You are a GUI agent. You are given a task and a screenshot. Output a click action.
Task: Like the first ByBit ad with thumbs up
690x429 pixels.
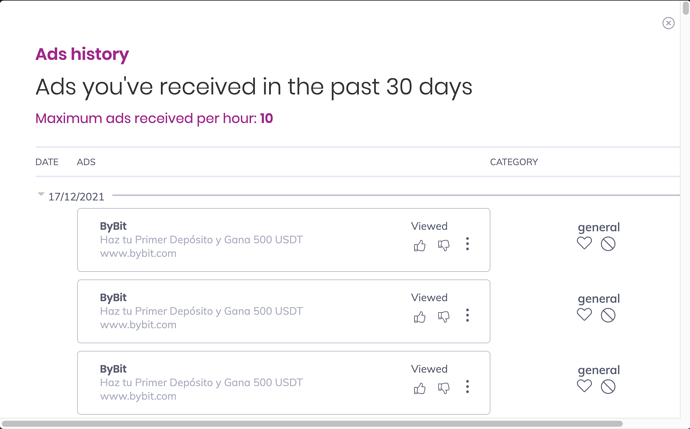(420, 245)
